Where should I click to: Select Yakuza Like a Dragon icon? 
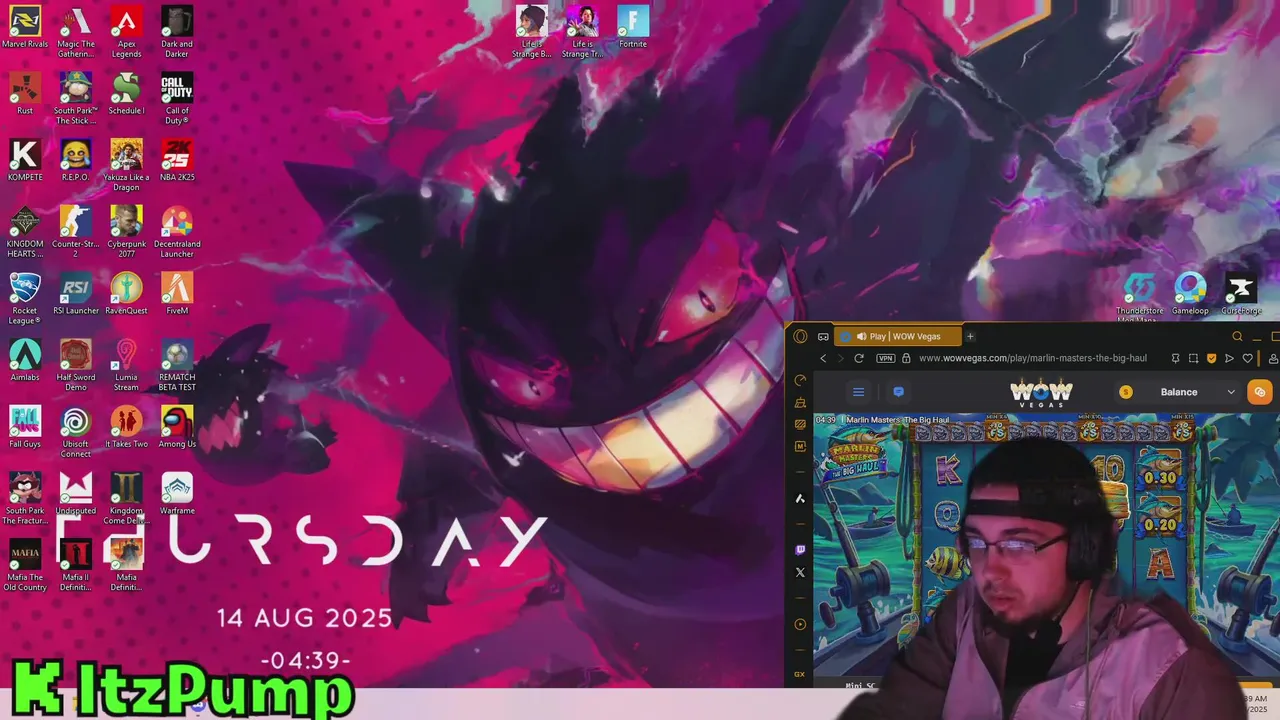tap(126, 165)
